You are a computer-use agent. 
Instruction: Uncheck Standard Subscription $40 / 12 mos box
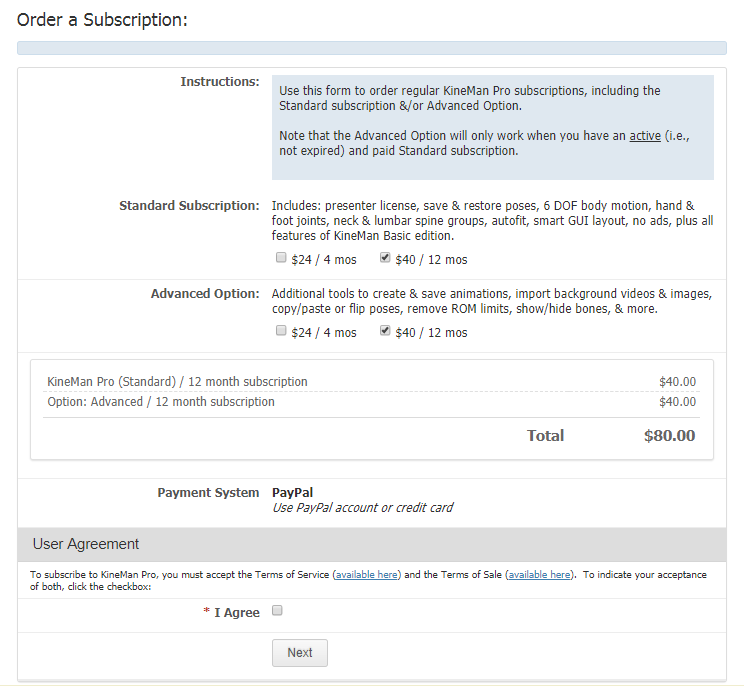click(x=385, y=258)
